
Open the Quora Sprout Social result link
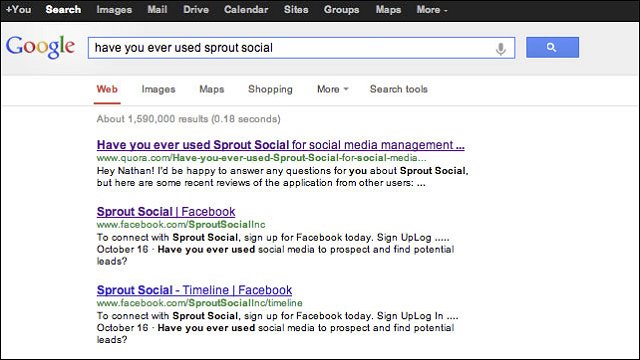(280, 145)
